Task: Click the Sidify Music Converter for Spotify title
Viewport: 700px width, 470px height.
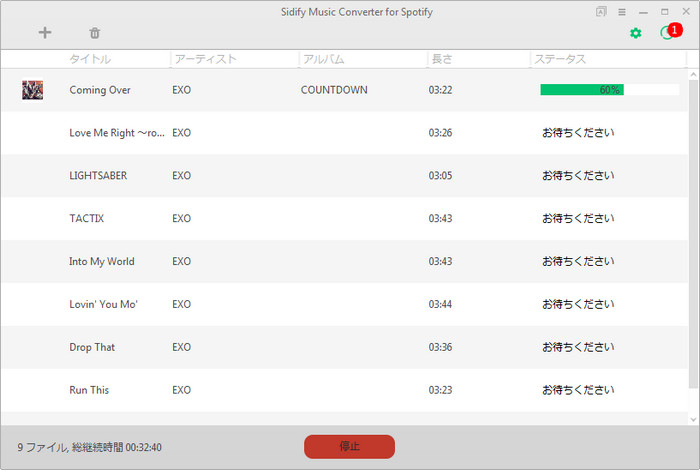Action: click(357, 12)
